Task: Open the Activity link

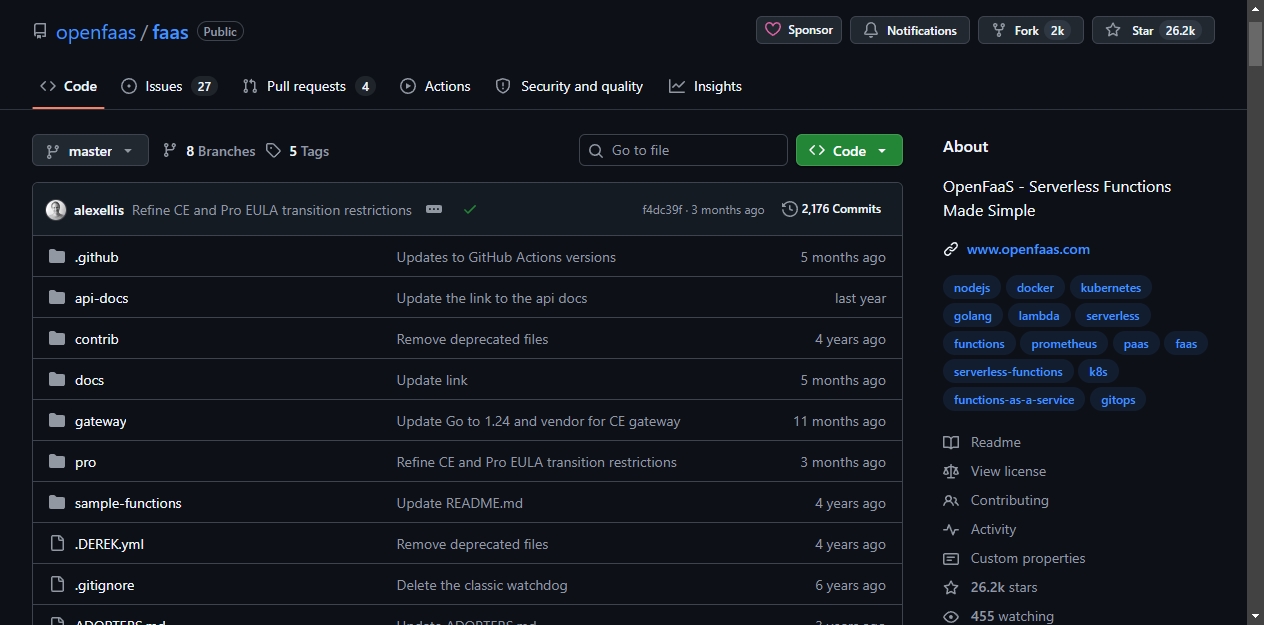Action: (x=979, y=529)
